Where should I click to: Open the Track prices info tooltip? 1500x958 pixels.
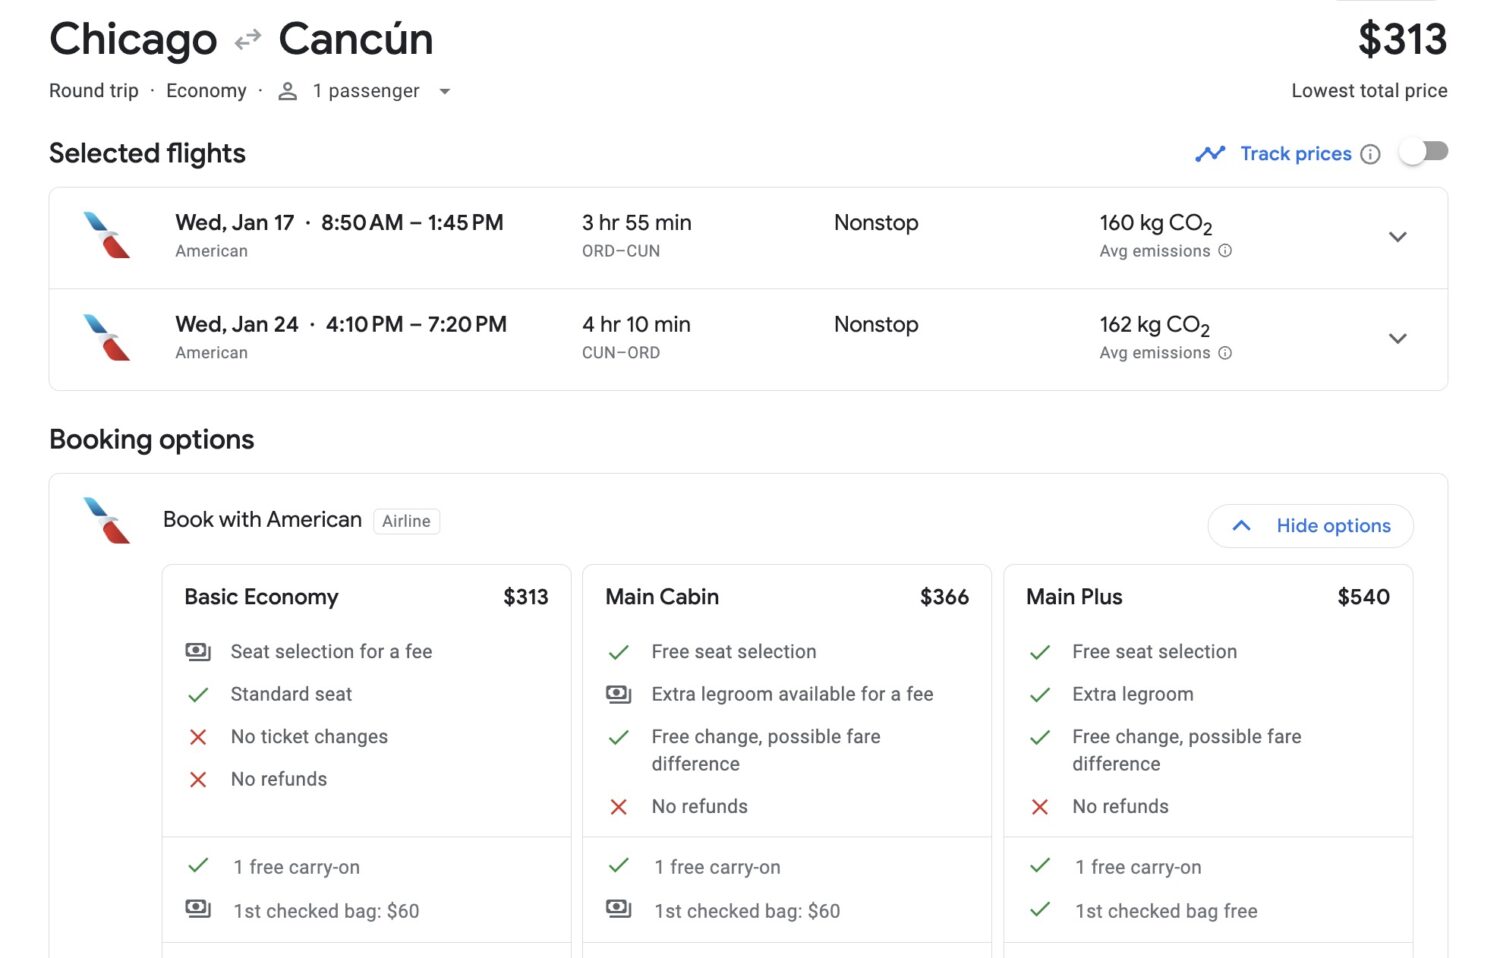[x=1371, y=153]
